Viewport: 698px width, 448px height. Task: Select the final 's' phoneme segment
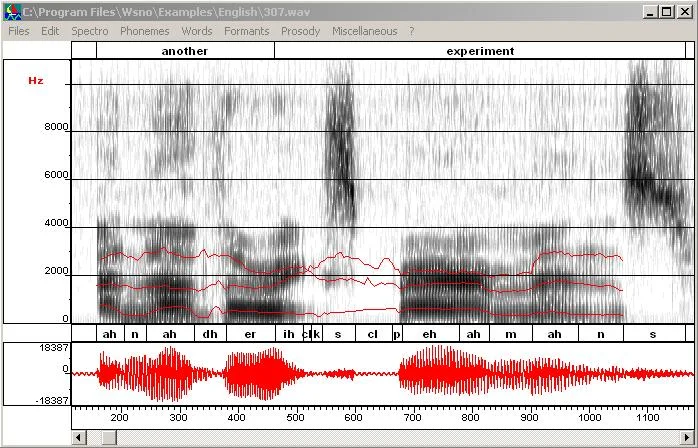point(653,334)
